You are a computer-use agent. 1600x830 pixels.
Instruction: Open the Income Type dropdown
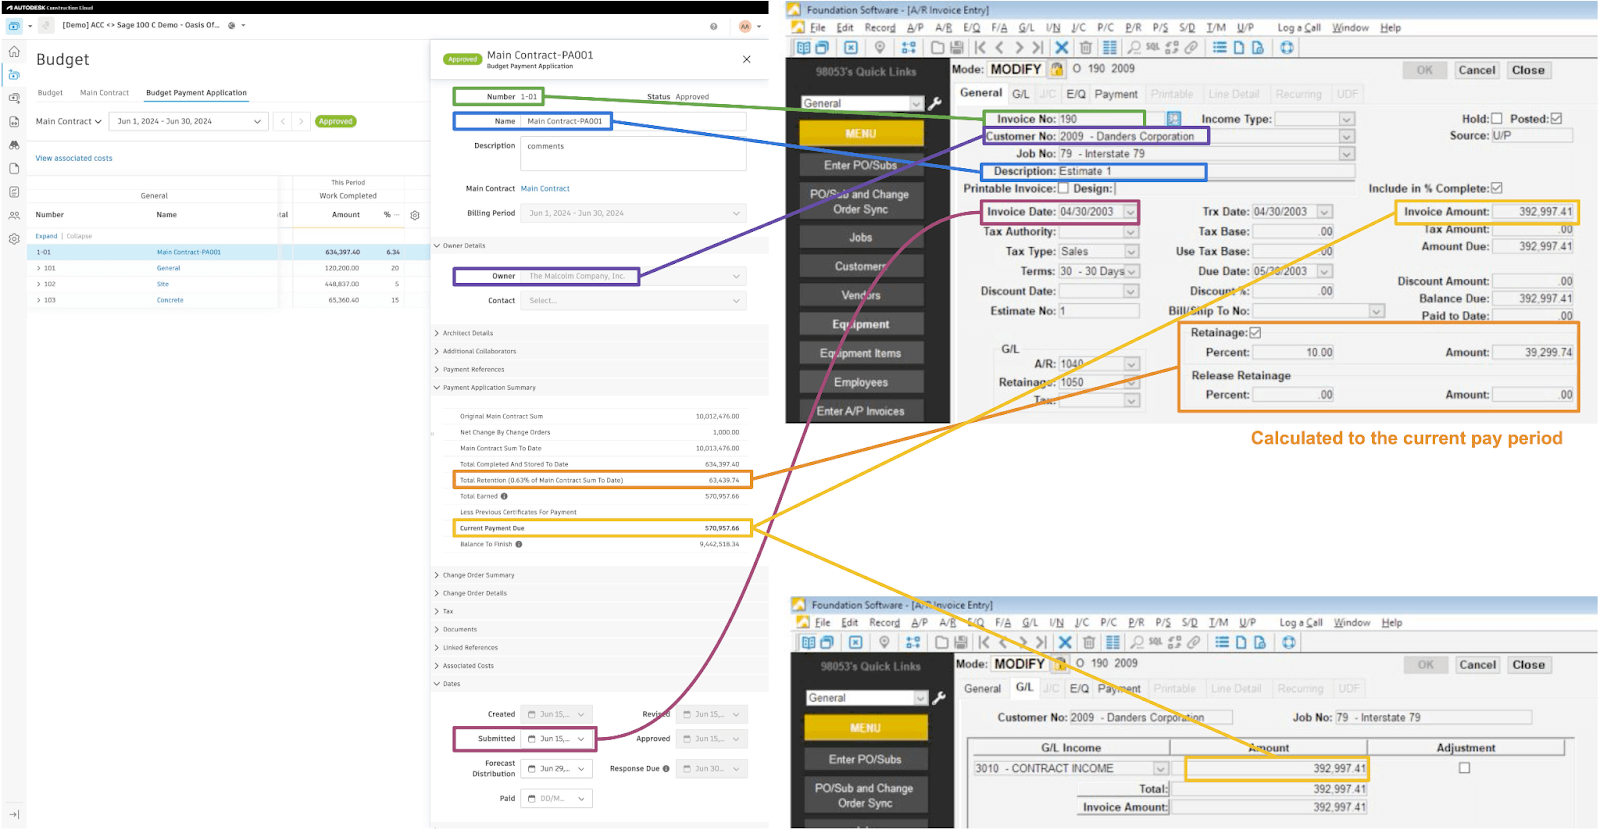point(1346,119)
